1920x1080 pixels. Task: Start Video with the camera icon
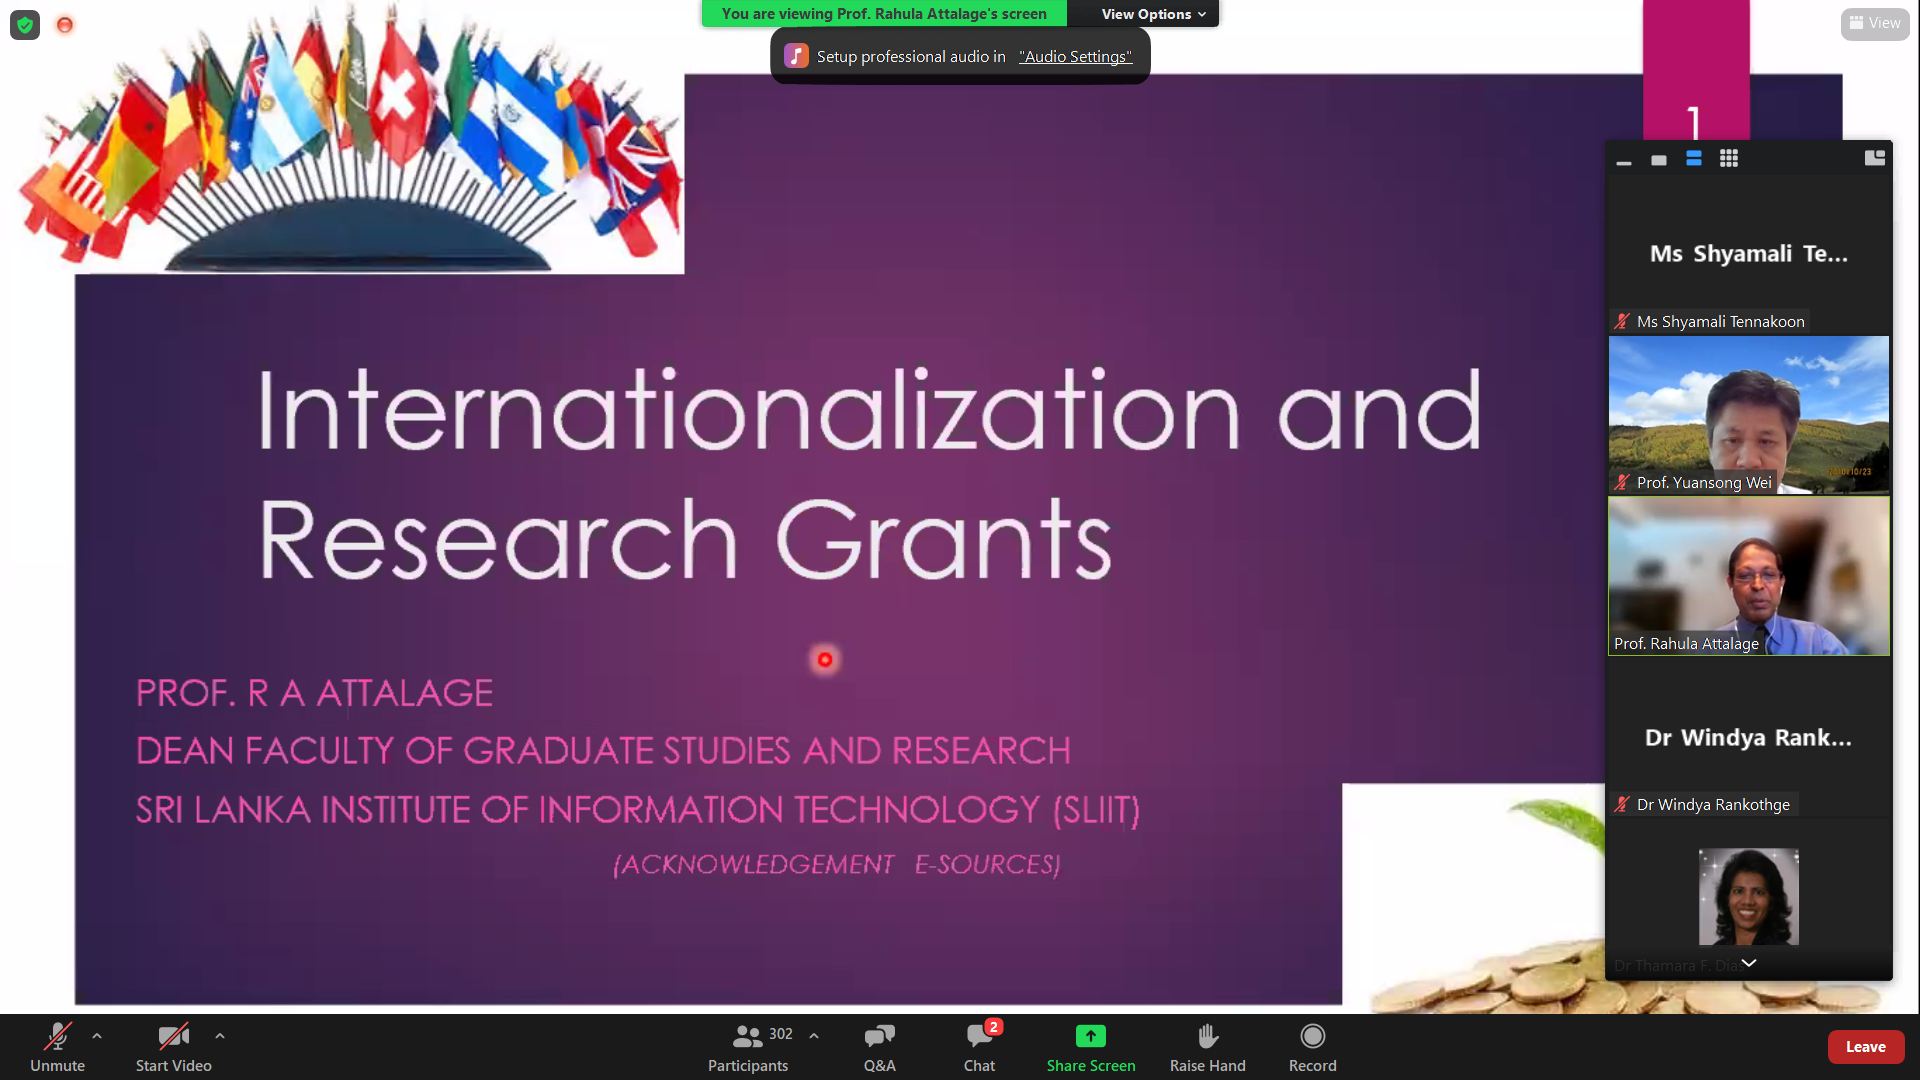point(173,1046)
